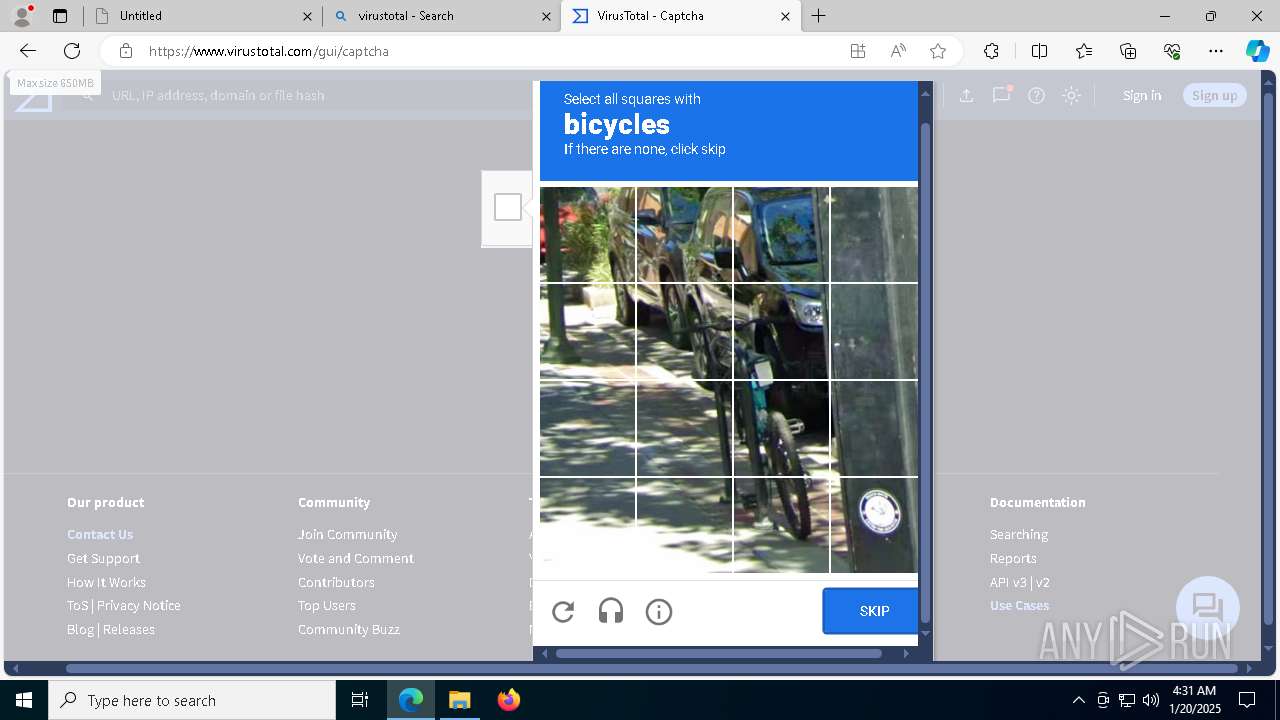Toggle VirusTotal light/dark theme icon

click(1072, 95)
